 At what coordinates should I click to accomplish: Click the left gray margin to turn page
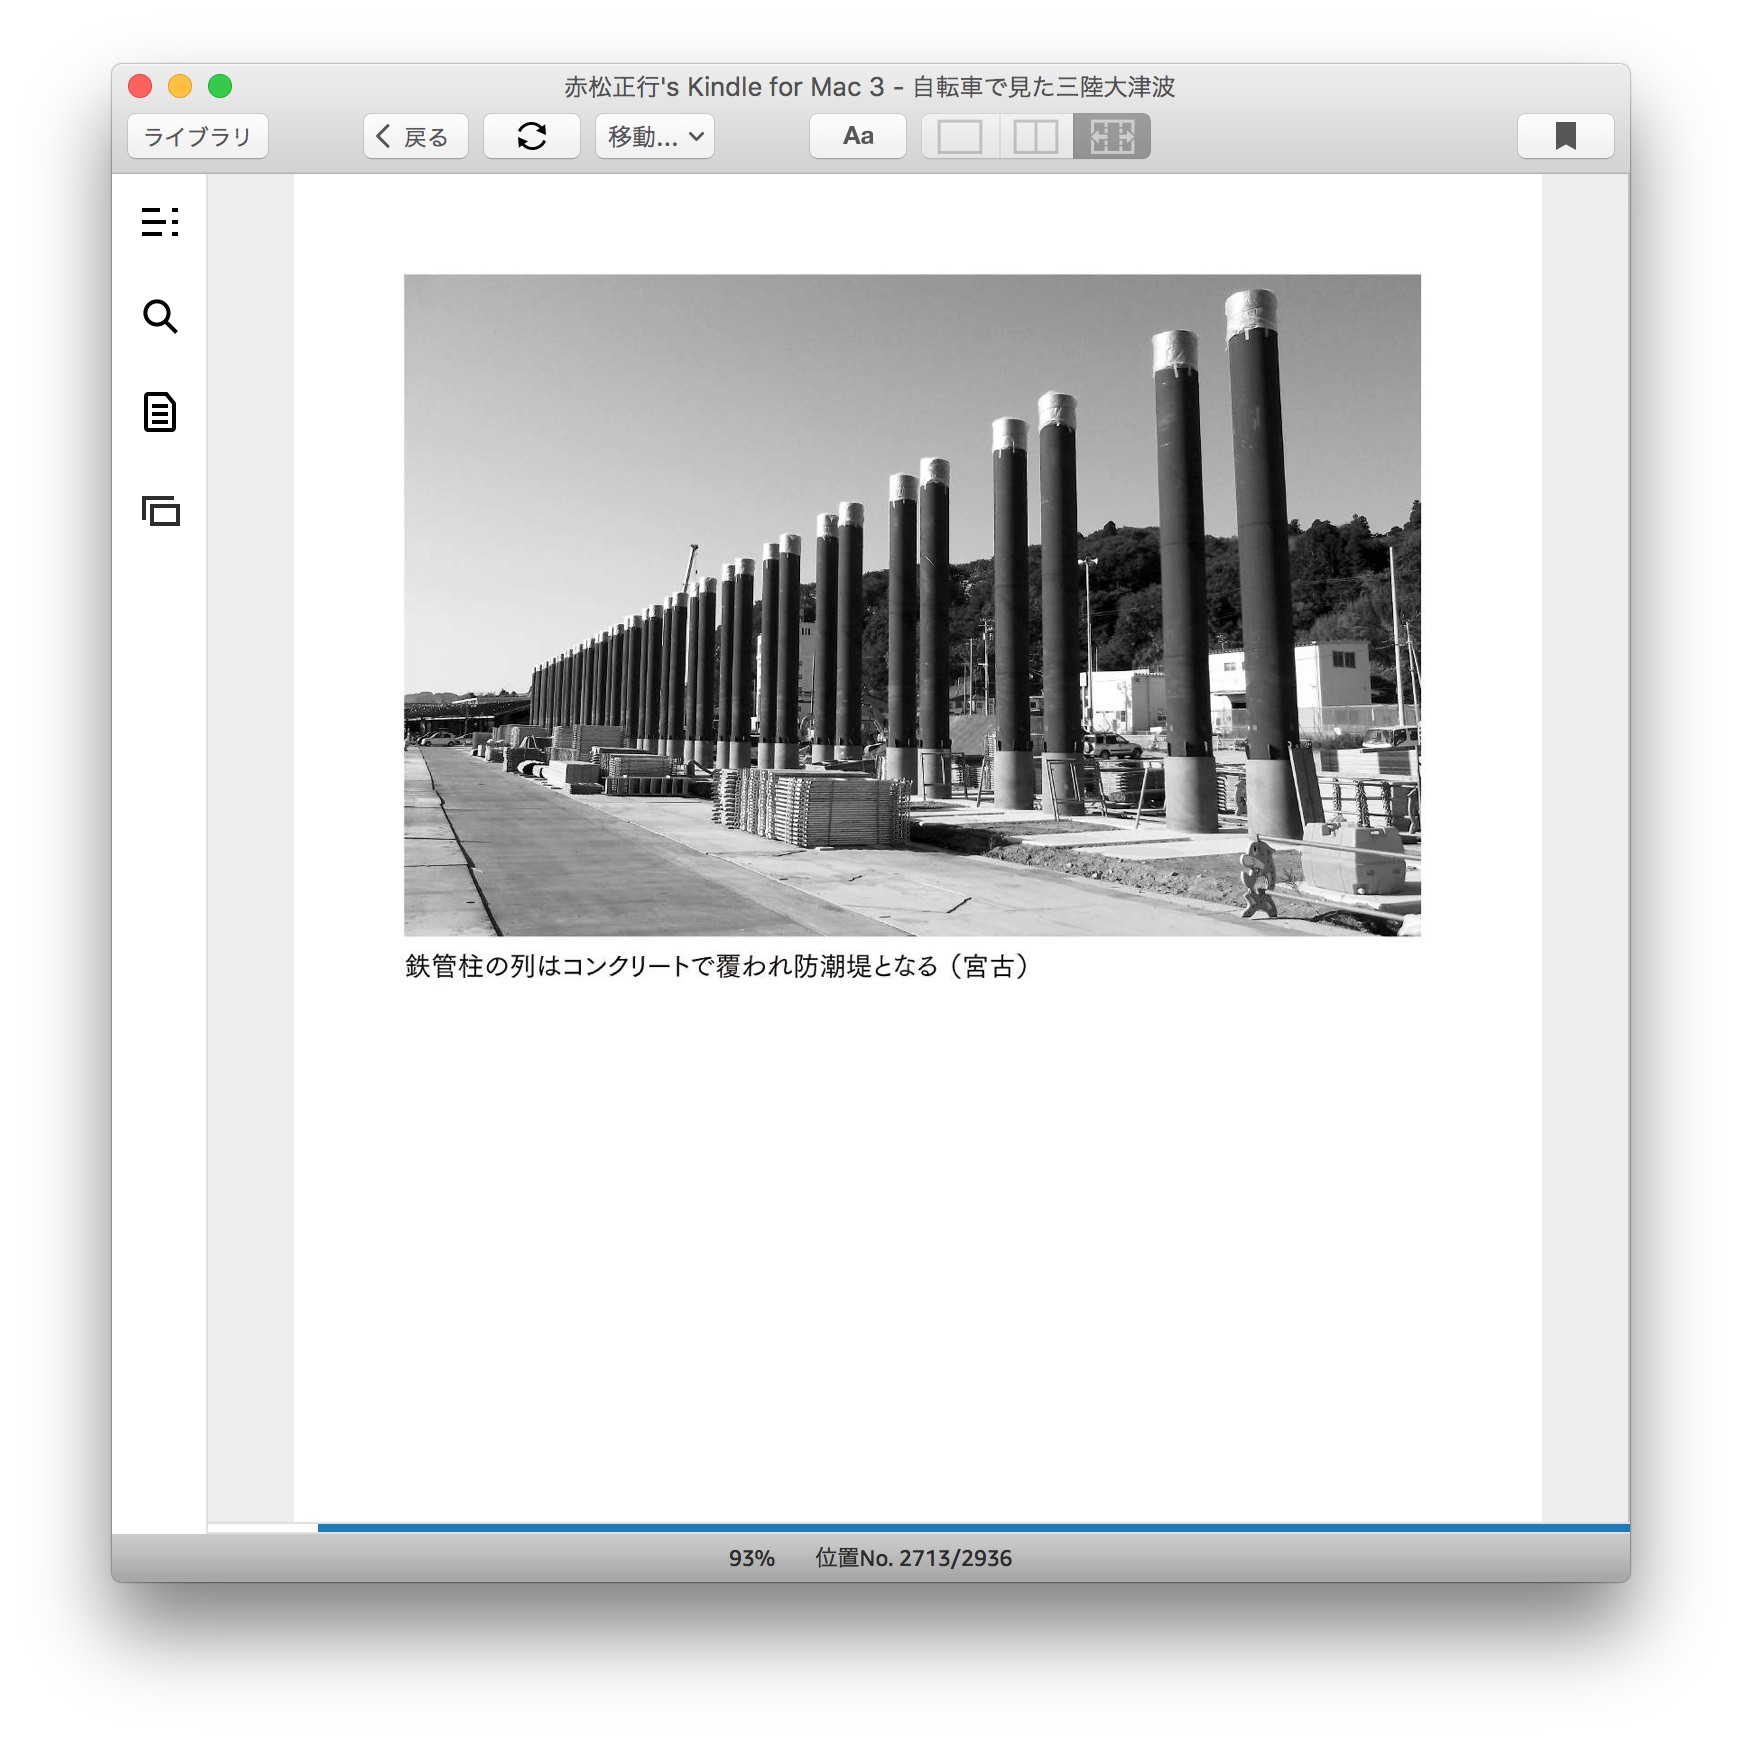pyautogui.click(x=250, y=848)
